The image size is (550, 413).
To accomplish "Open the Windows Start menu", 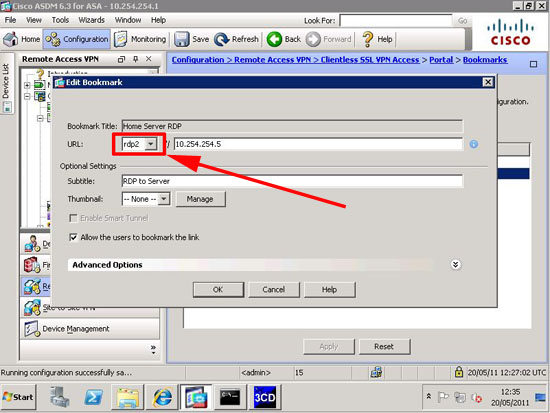I will [x=18, y=397].
